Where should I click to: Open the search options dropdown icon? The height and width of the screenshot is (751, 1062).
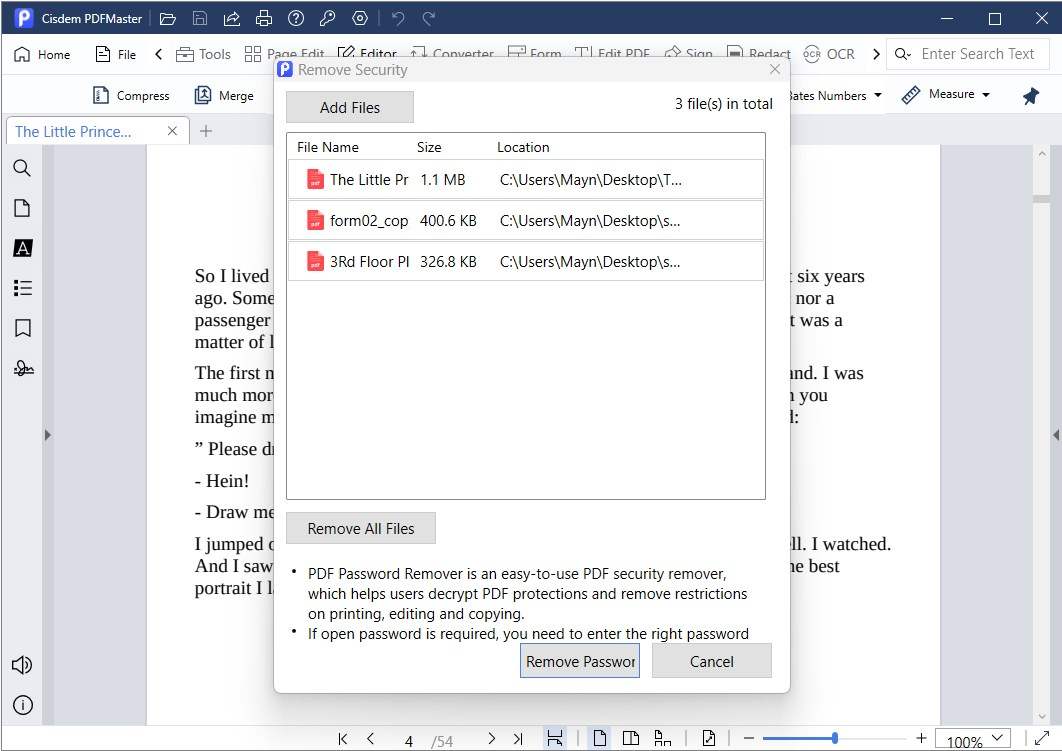903,54
